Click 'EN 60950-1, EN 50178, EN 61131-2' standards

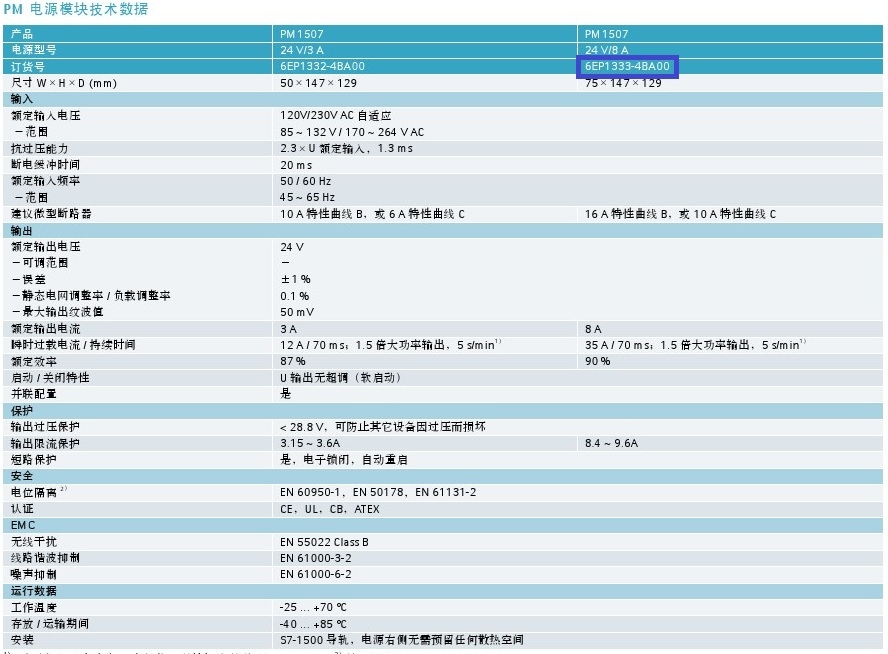point(378,493)
